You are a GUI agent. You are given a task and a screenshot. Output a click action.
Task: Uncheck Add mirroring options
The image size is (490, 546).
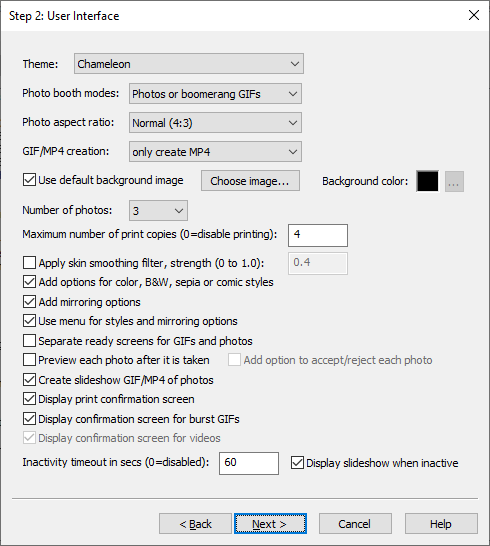click(29, 302)
